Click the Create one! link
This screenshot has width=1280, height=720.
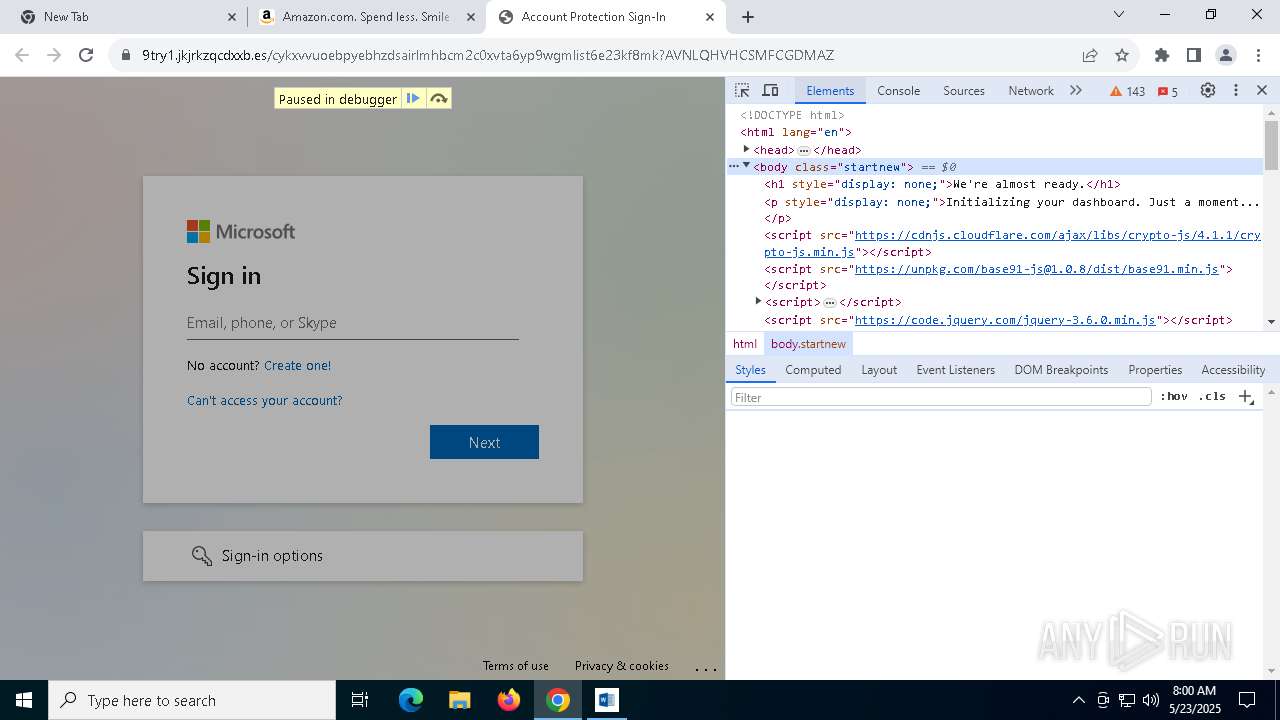point(297,365)
